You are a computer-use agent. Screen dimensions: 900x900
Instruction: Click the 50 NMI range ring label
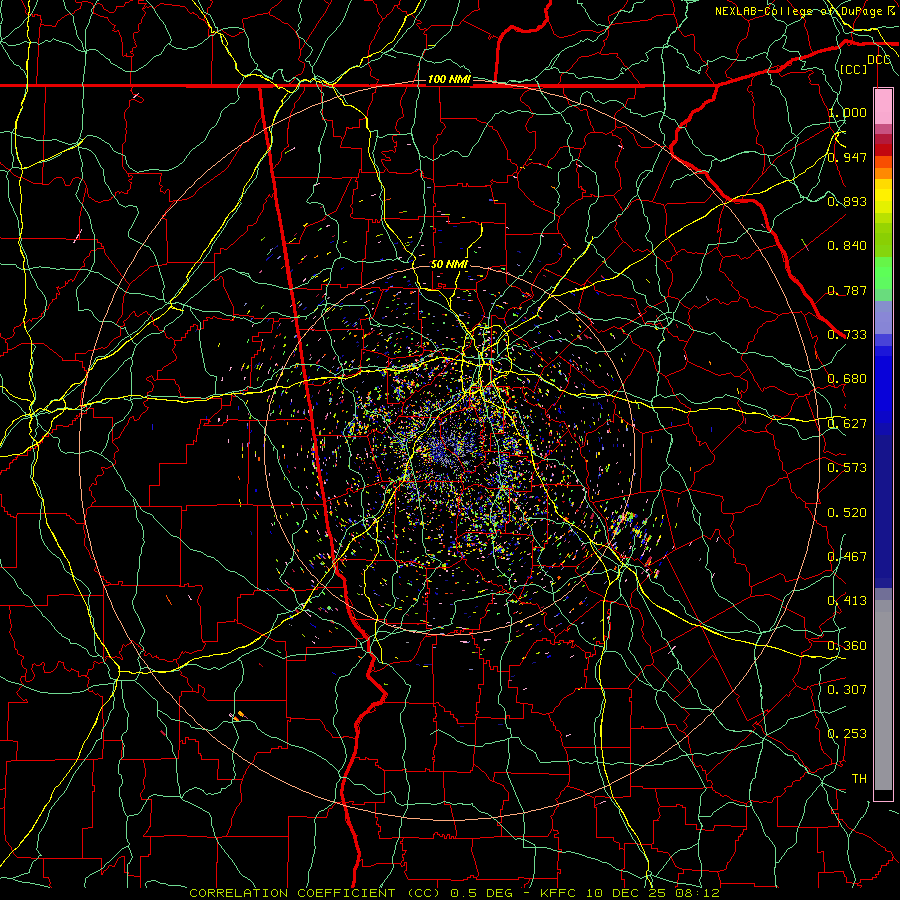pos(449,264)
